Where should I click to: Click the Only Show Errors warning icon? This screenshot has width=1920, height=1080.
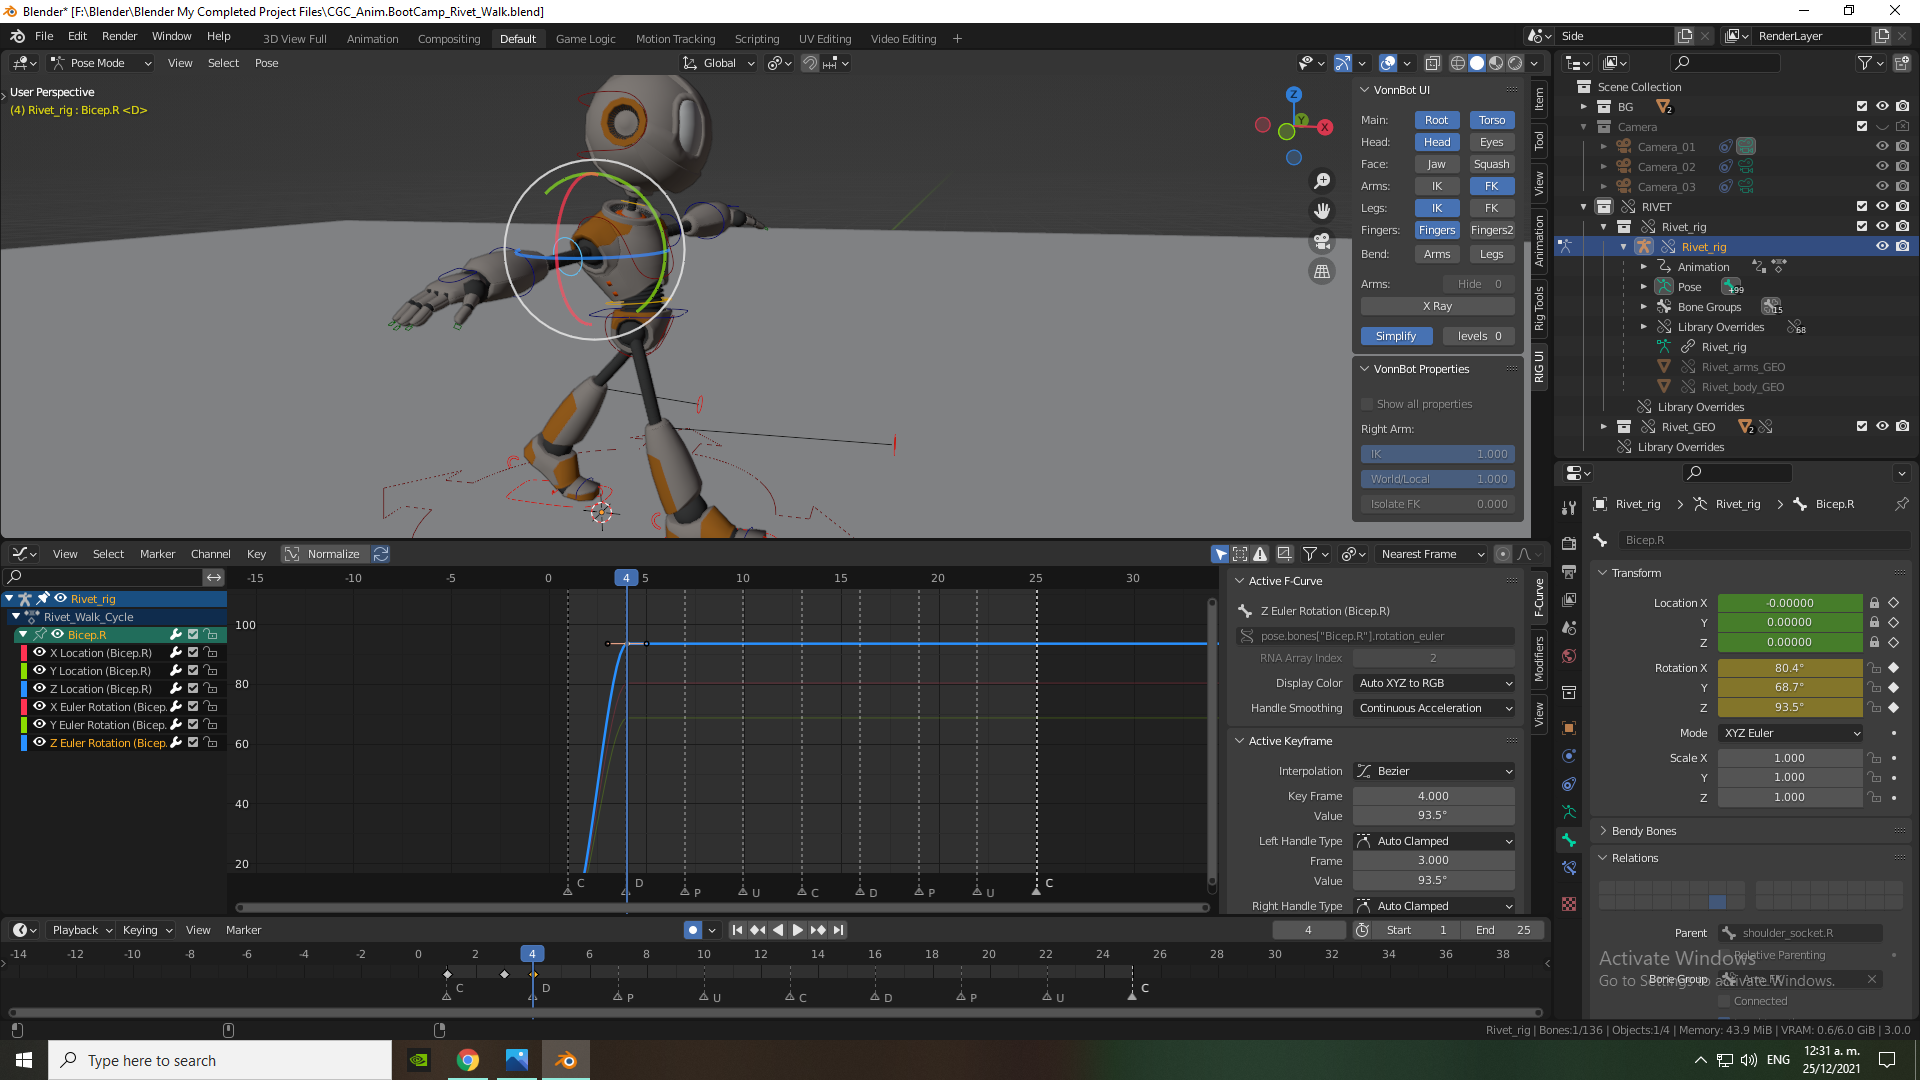click(x=1260, y=553)
